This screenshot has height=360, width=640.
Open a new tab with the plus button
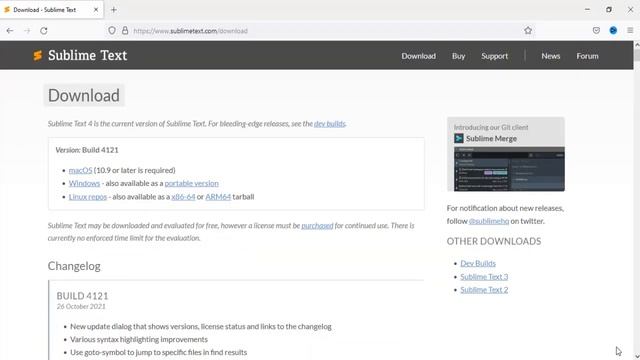pos(114,10)
